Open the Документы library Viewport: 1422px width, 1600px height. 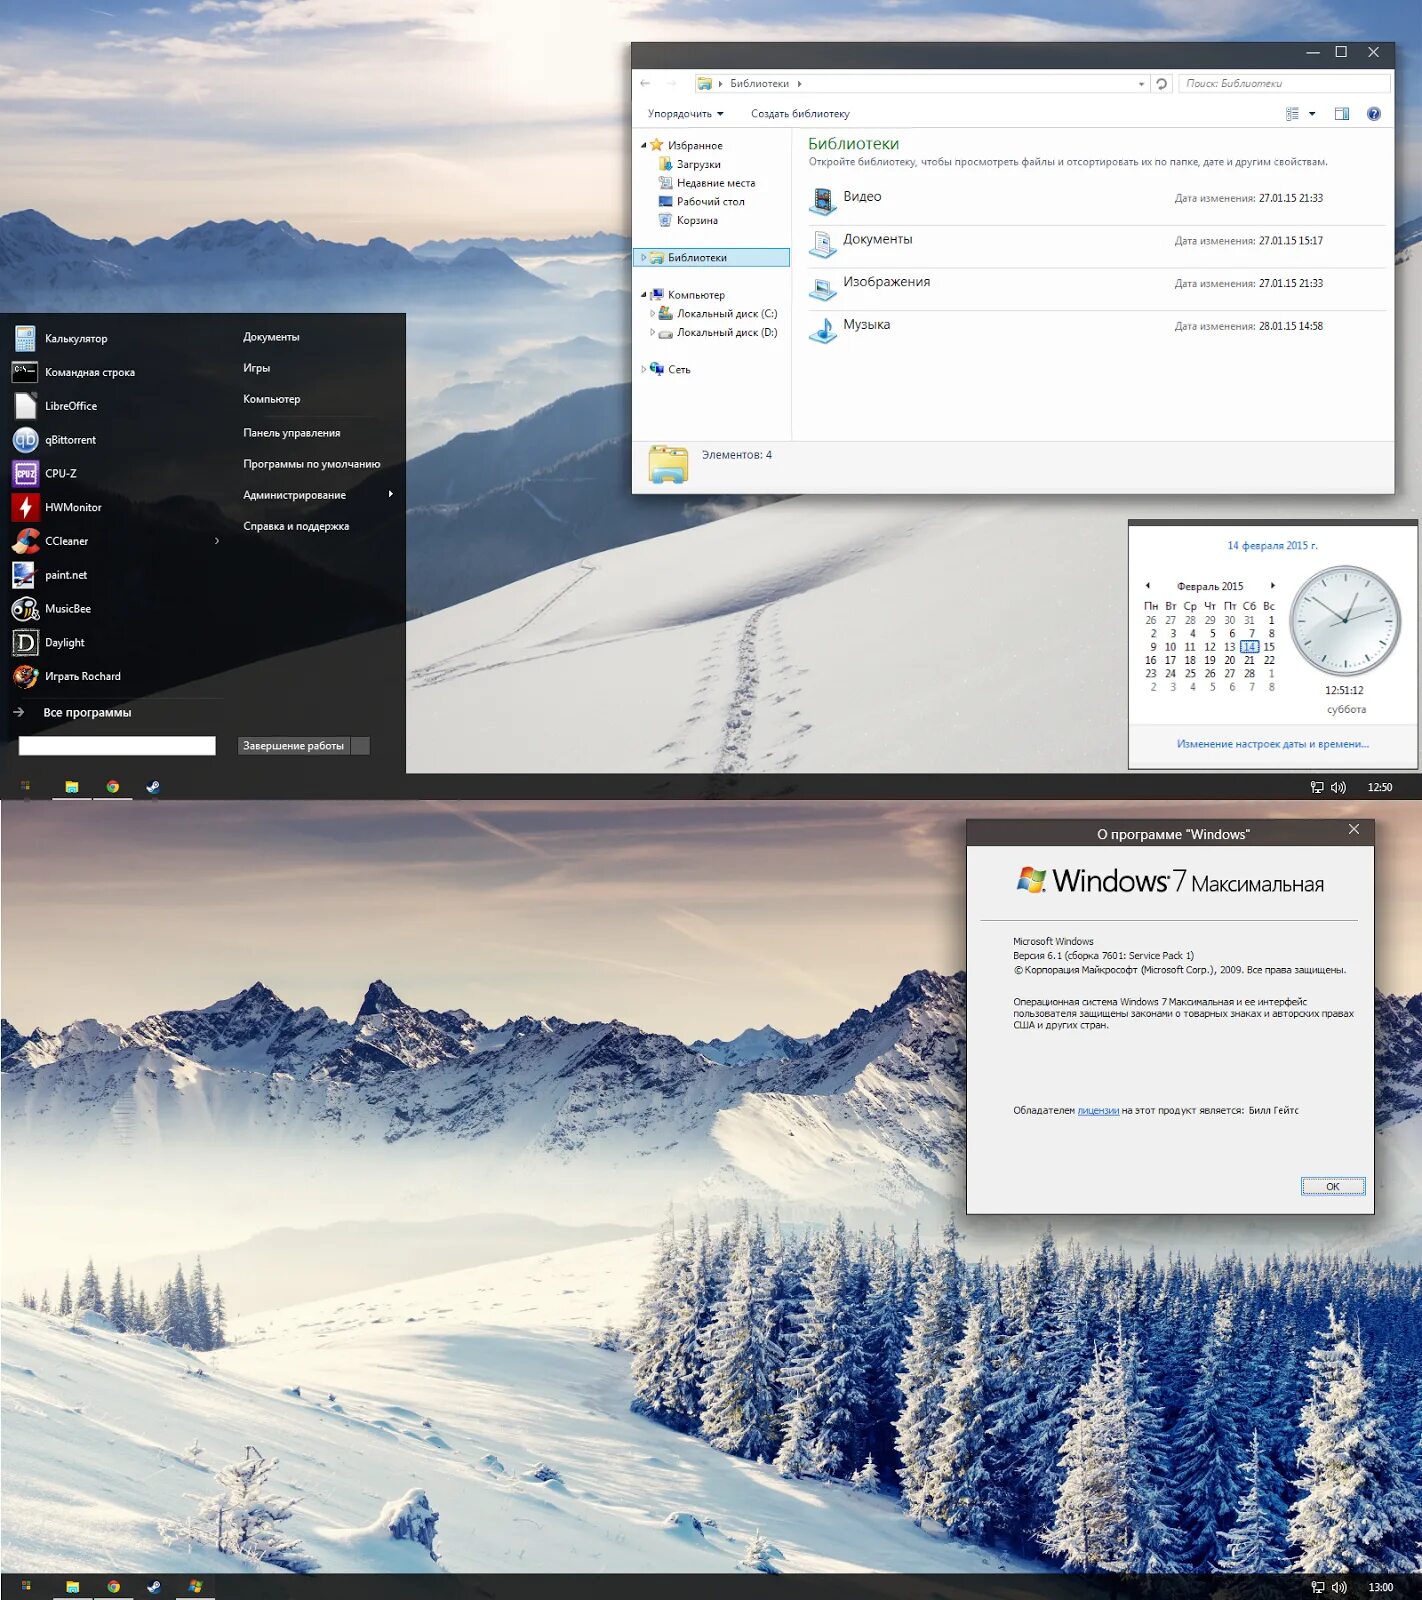pos(1097,246)
